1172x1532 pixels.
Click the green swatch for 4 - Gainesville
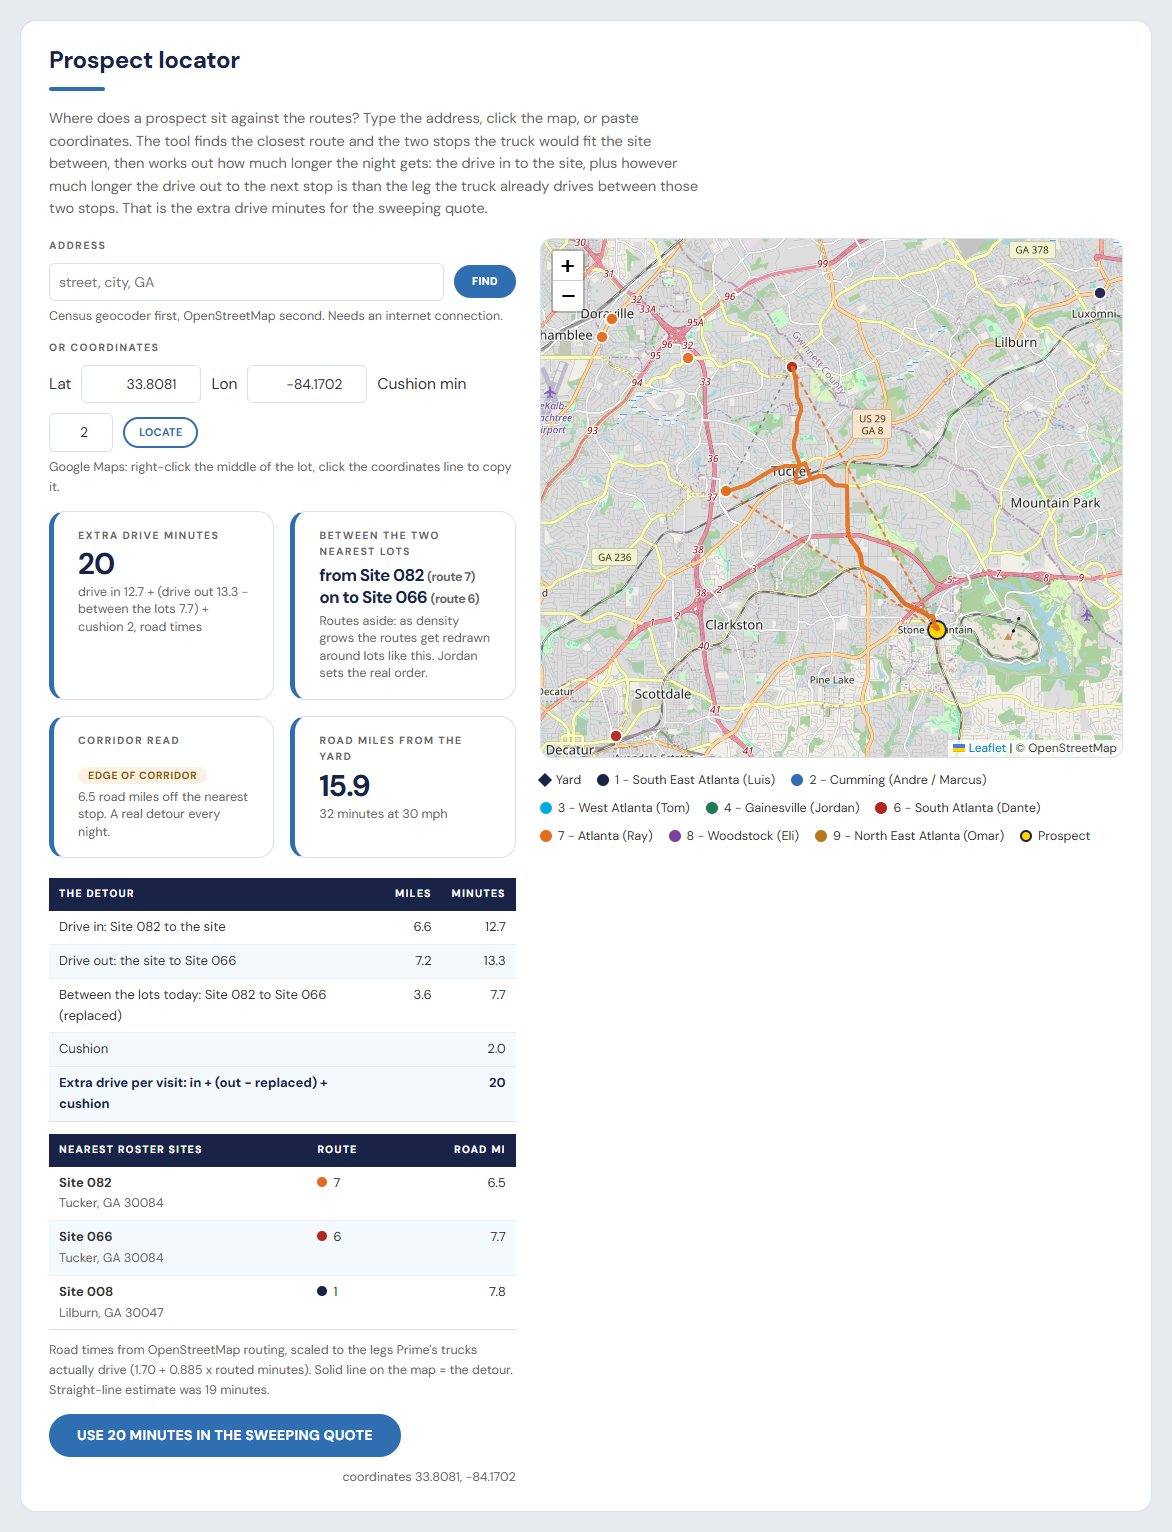point(712,808)
